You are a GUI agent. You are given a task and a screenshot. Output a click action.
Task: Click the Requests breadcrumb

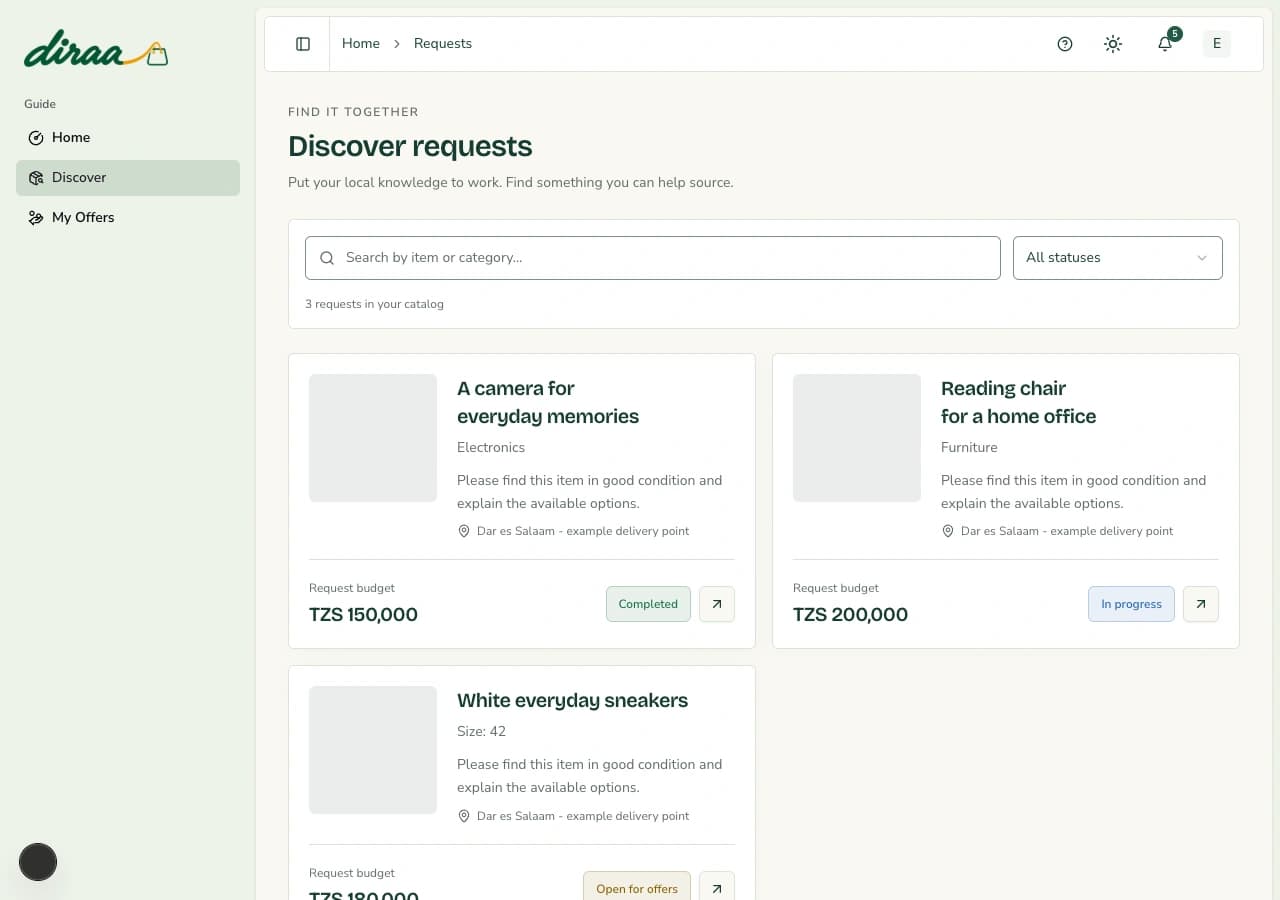443,44
